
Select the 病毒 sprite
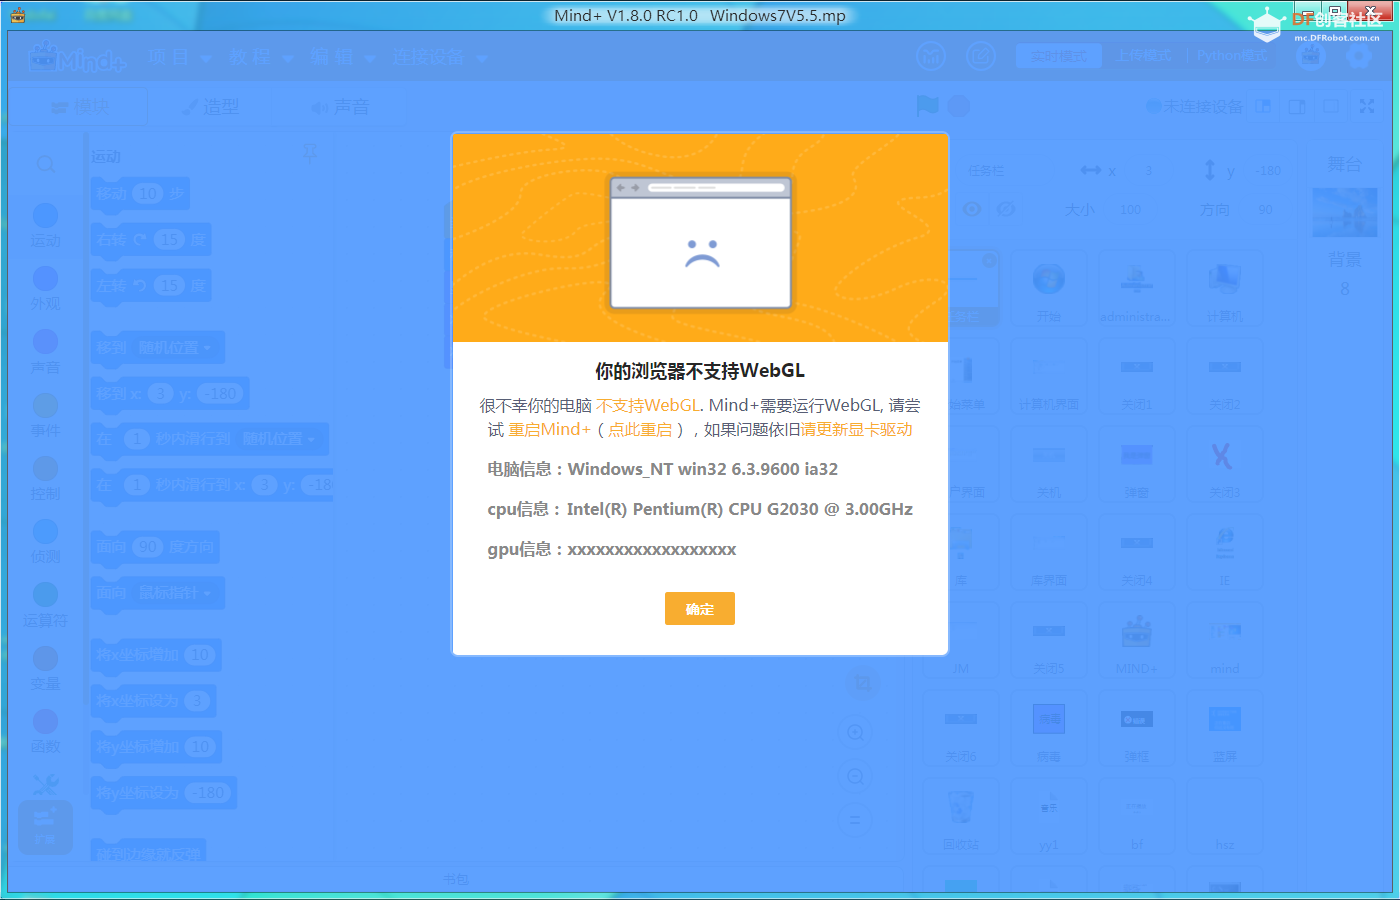point(1049,729)
